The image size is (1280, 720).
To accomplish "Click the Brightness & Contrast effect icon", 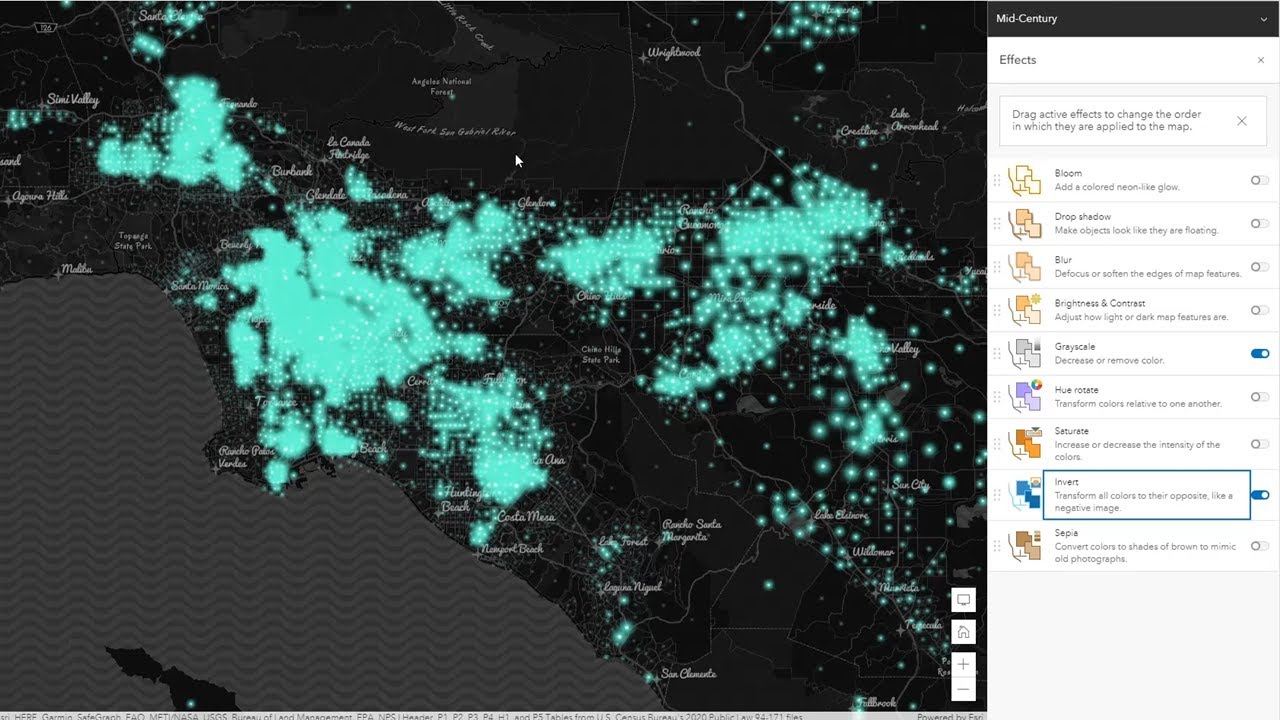I will coord(1025,310).
